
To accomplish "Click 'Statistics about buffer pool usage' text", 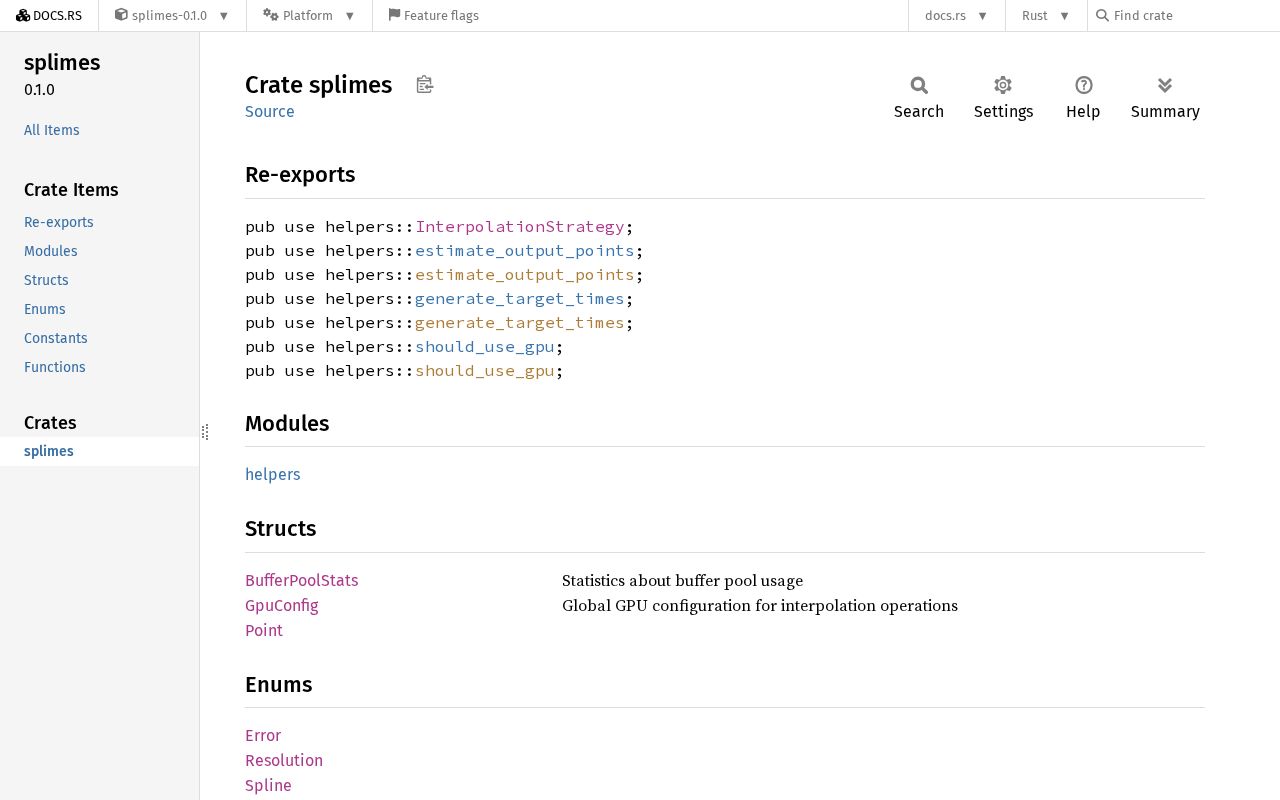I will coord(682,581).
